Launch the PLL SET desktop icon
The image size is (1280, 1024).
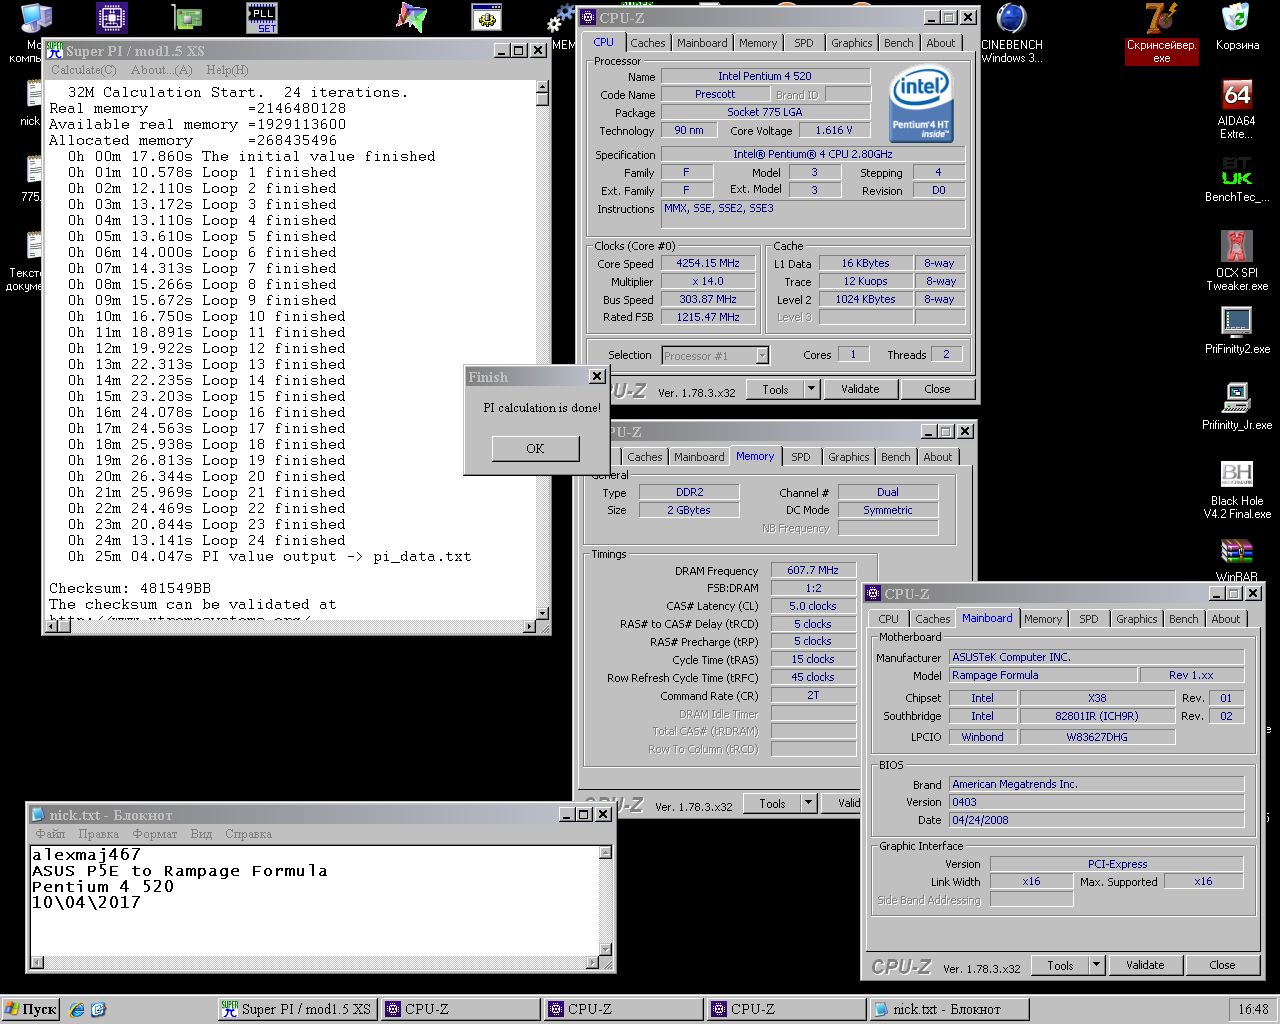262,18
